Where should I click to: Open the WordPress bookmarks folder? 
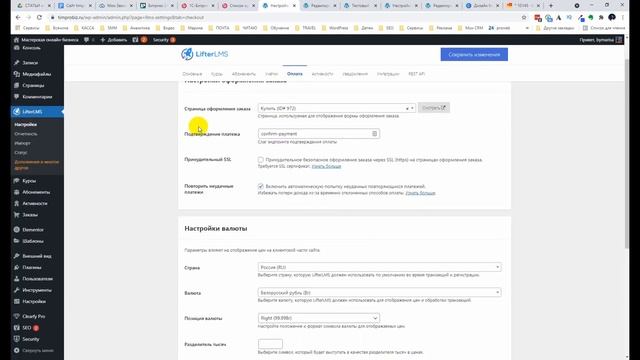tap(335, 28)
